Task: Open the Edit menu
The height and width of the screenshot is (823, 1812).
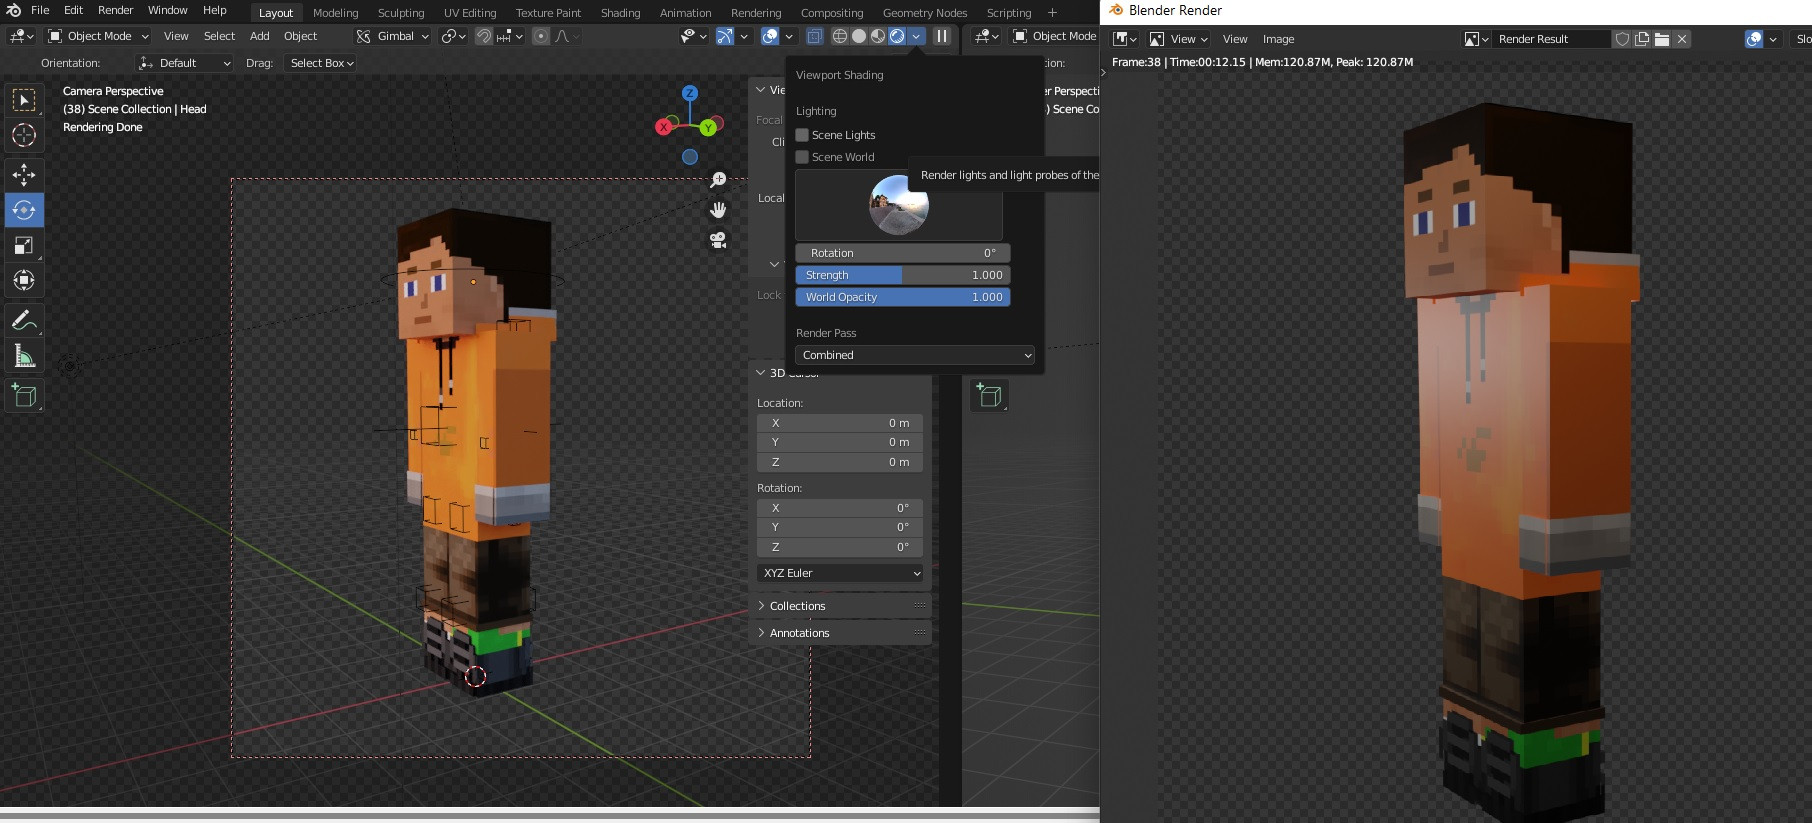Action: tap(74, 10)
